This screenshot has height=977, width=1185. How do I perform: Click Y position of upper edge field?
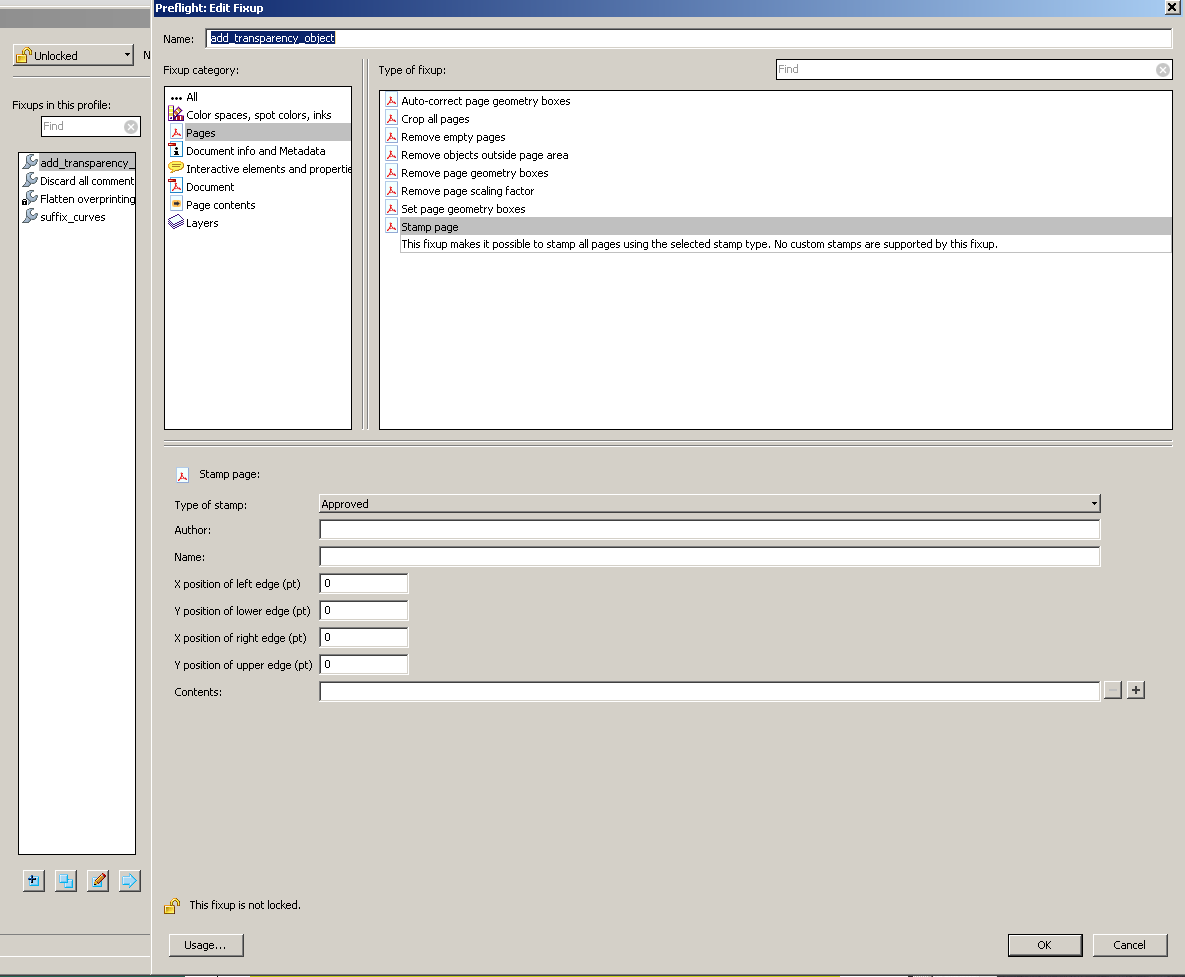[x=364, y=665]
